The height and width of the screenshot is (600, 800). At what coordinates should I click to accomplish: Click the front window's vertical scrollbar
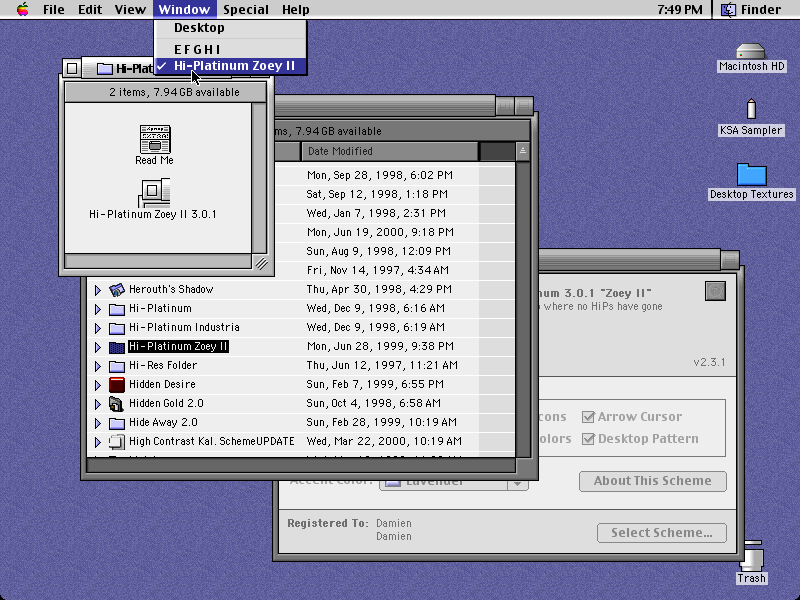pyautogui.click(x=259, y=178)
